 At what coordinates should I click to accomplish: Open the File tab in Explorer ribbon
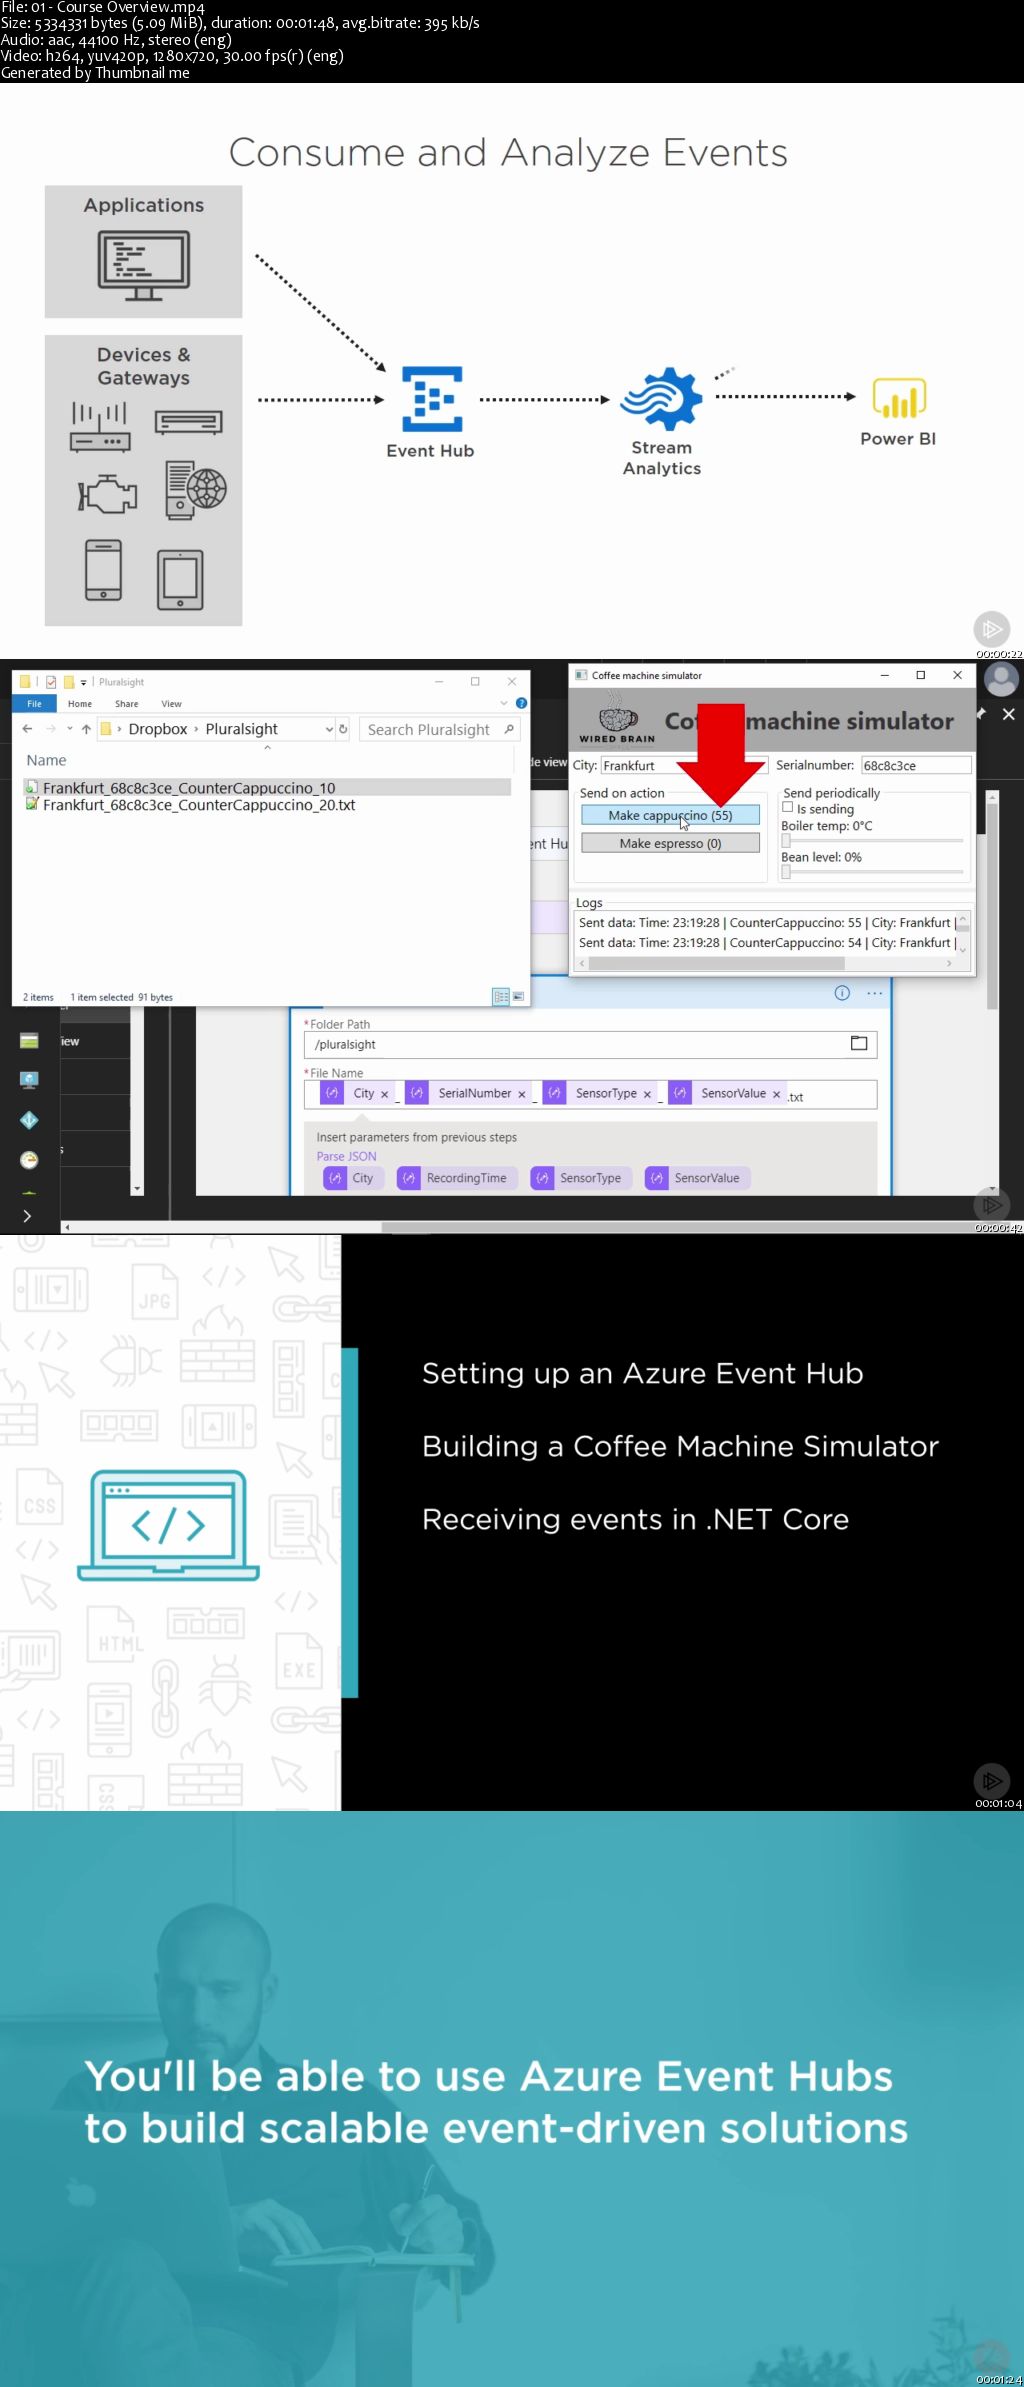[x=34, y=704]
